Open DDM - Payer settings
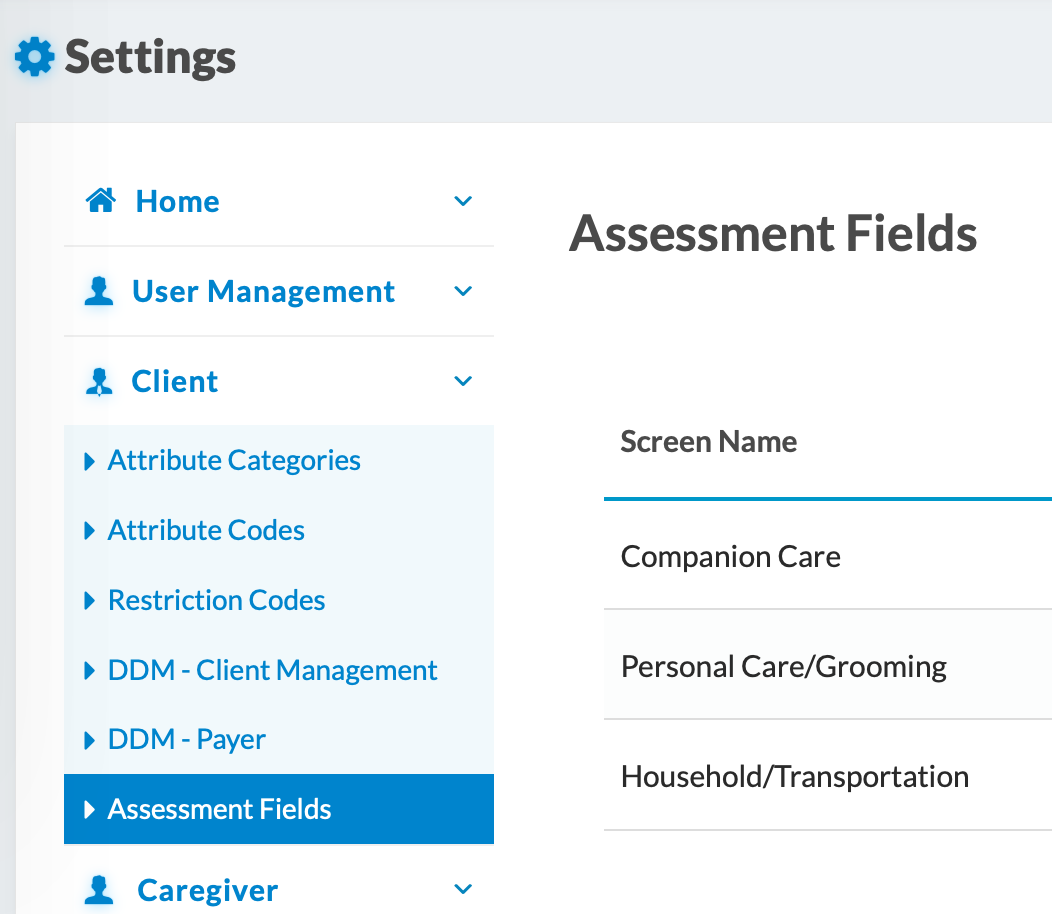This screenshot has width=1052, height=914. [x=186, y=741]
